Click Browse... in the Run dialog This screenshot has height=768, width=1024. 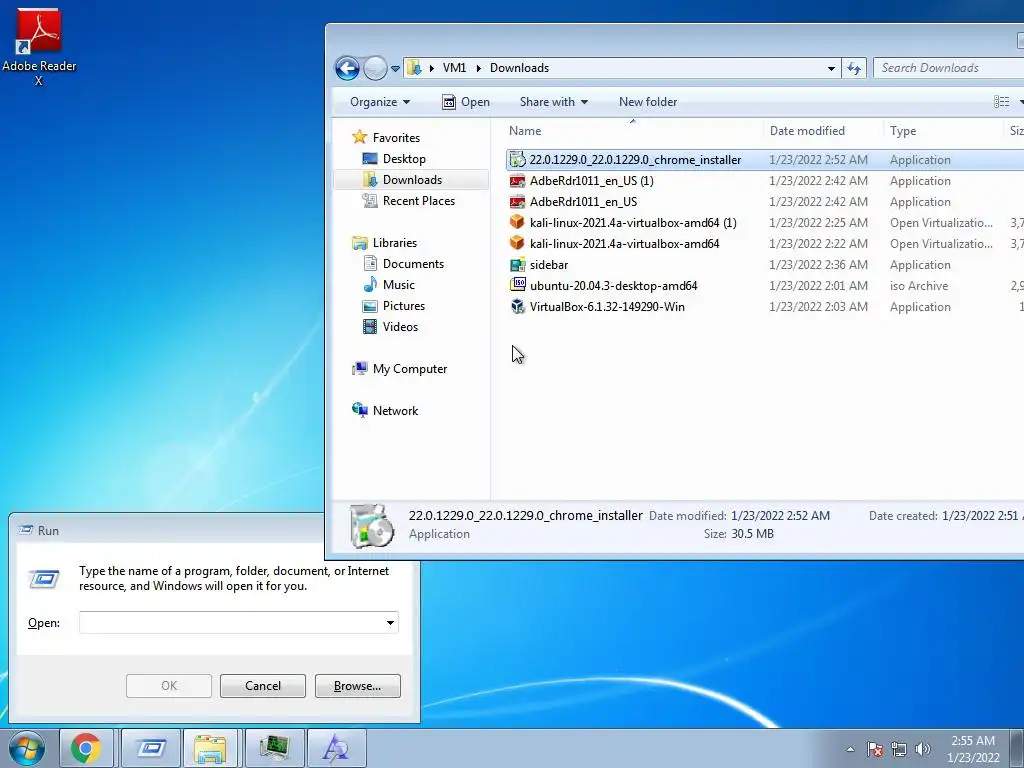357,686
